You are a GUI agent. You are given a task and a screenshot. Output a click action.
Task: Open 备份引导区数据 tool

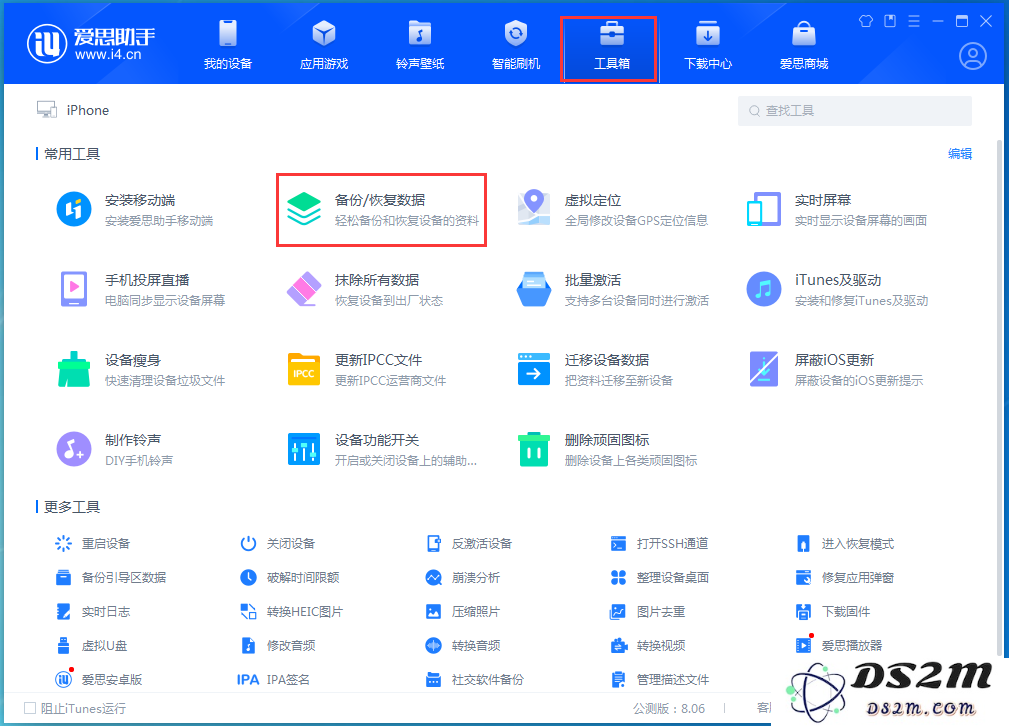(111, 578)
